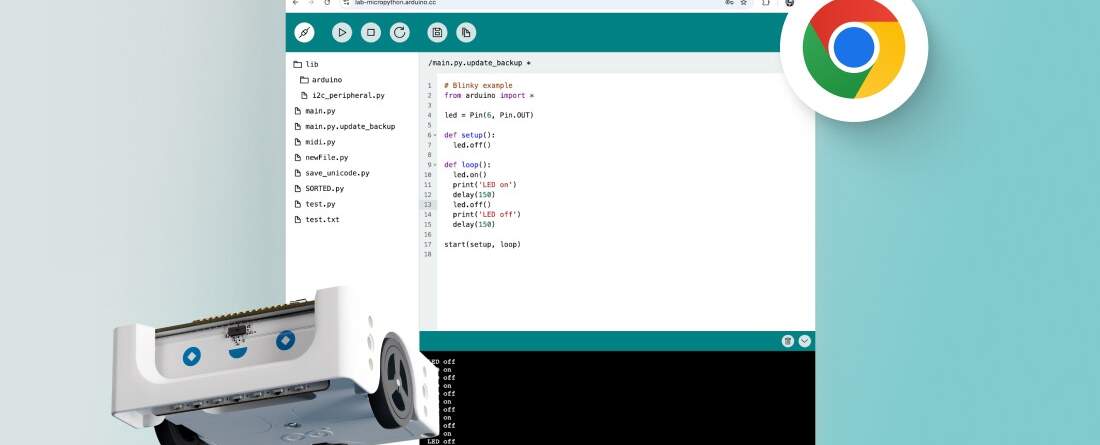Click the Connect board icon

pyautogui.click(x=304, y=33)
